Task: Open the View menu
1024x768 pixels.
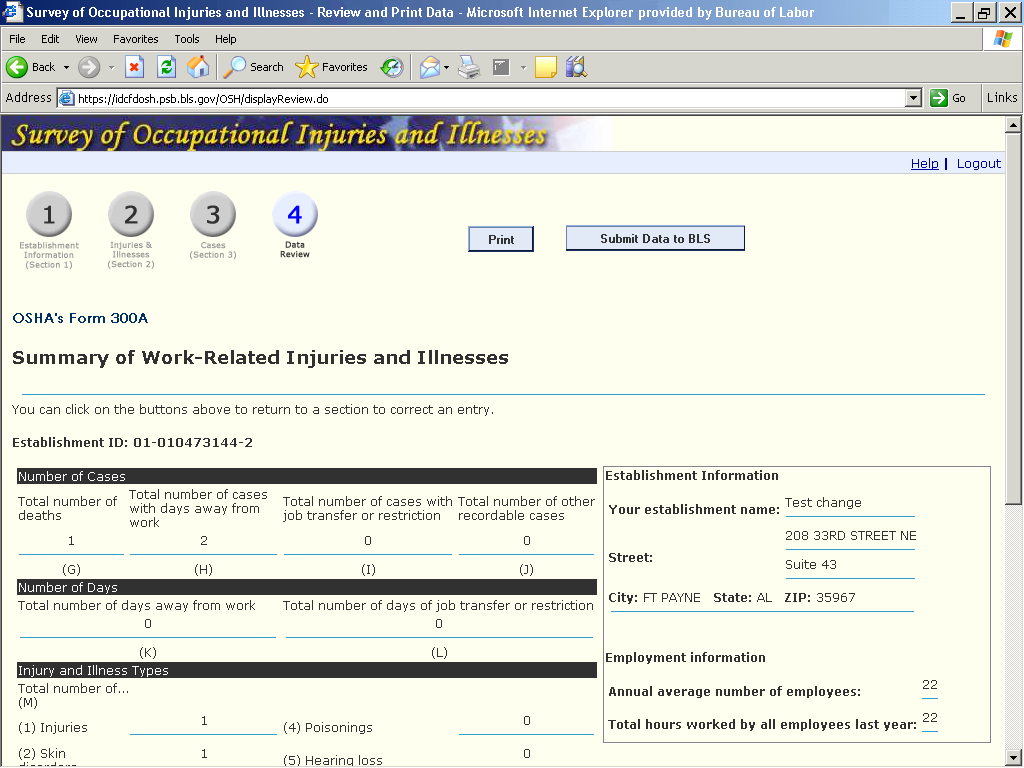Action: click(86, 39)
